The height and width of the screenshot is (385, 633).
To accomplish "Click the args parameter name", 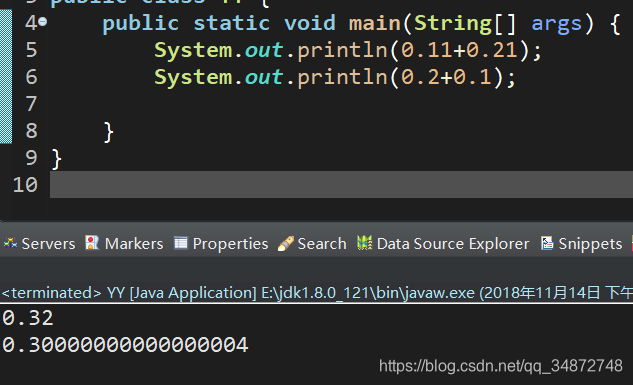I will point(556,24).
